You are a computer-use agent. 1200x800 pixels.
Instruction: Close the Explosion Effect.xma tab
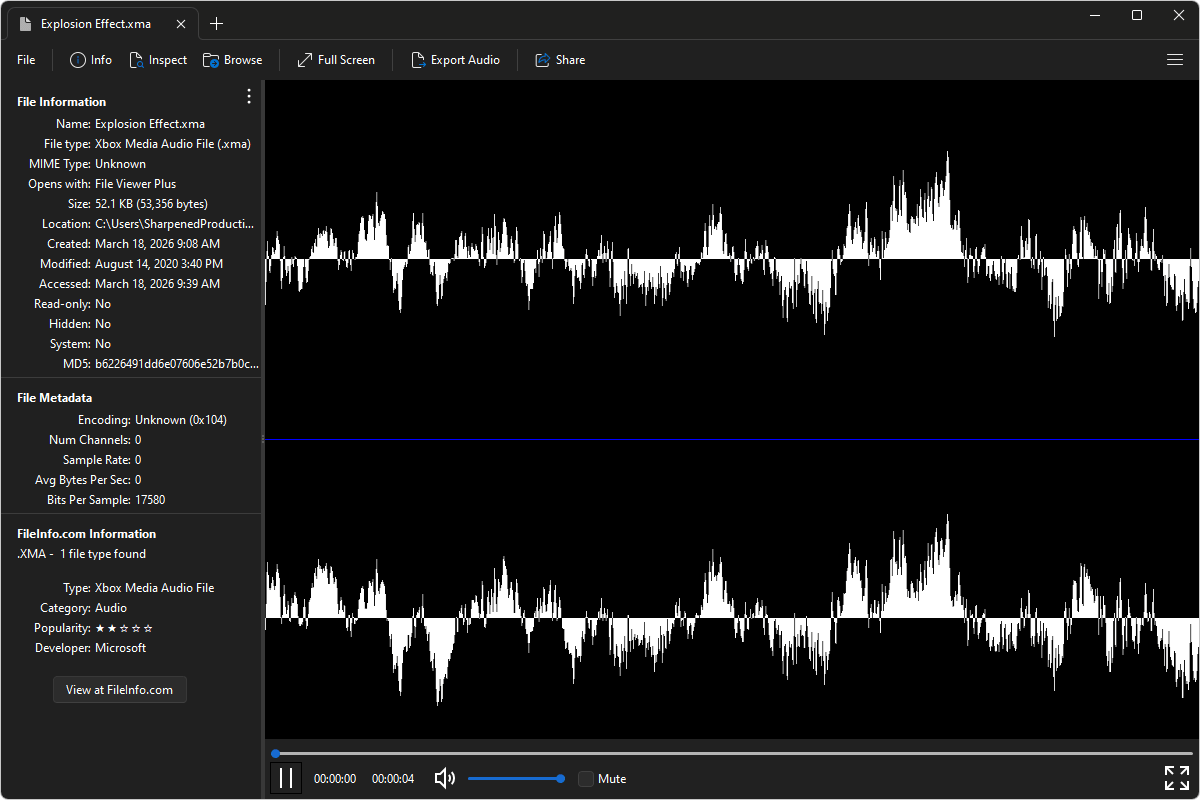181,23
